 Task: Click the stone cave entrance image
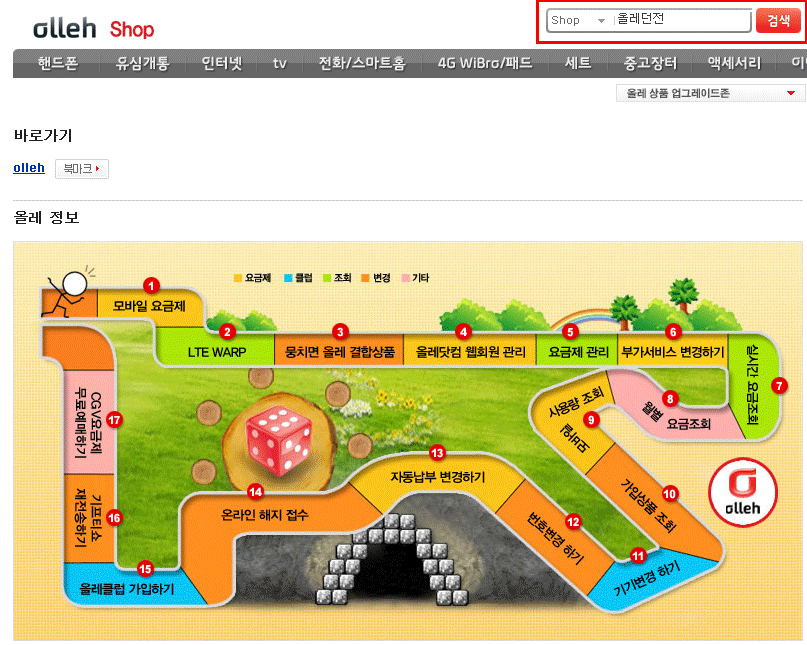coord(392,559)
